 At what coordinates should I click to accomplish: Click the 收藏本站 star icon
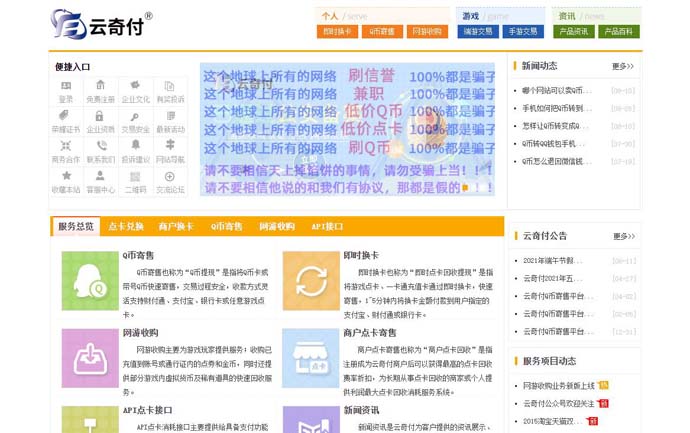click(x=66, y=178)
